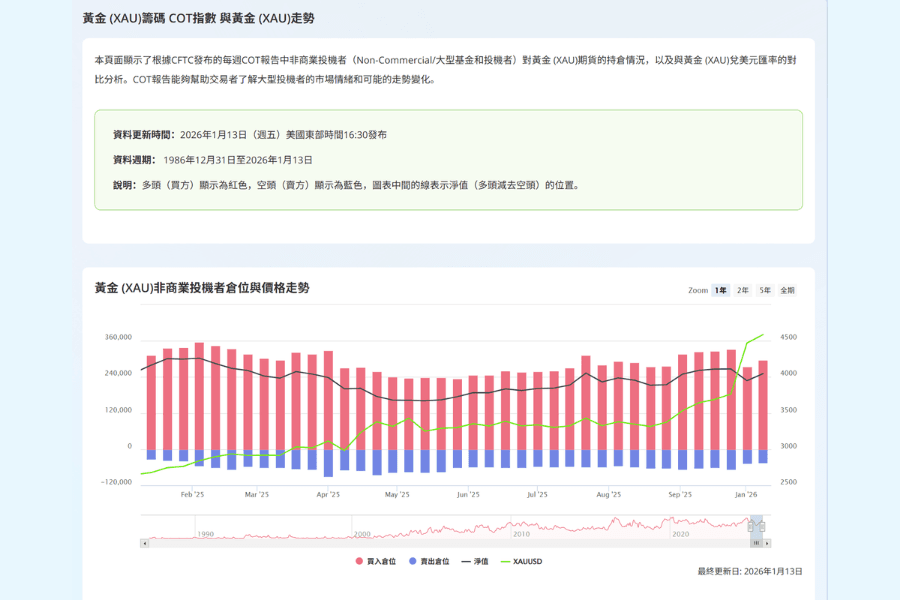
Task: Click the navigator scroll-right arrow
Action: pyautogui.click(x=769, y=542)
